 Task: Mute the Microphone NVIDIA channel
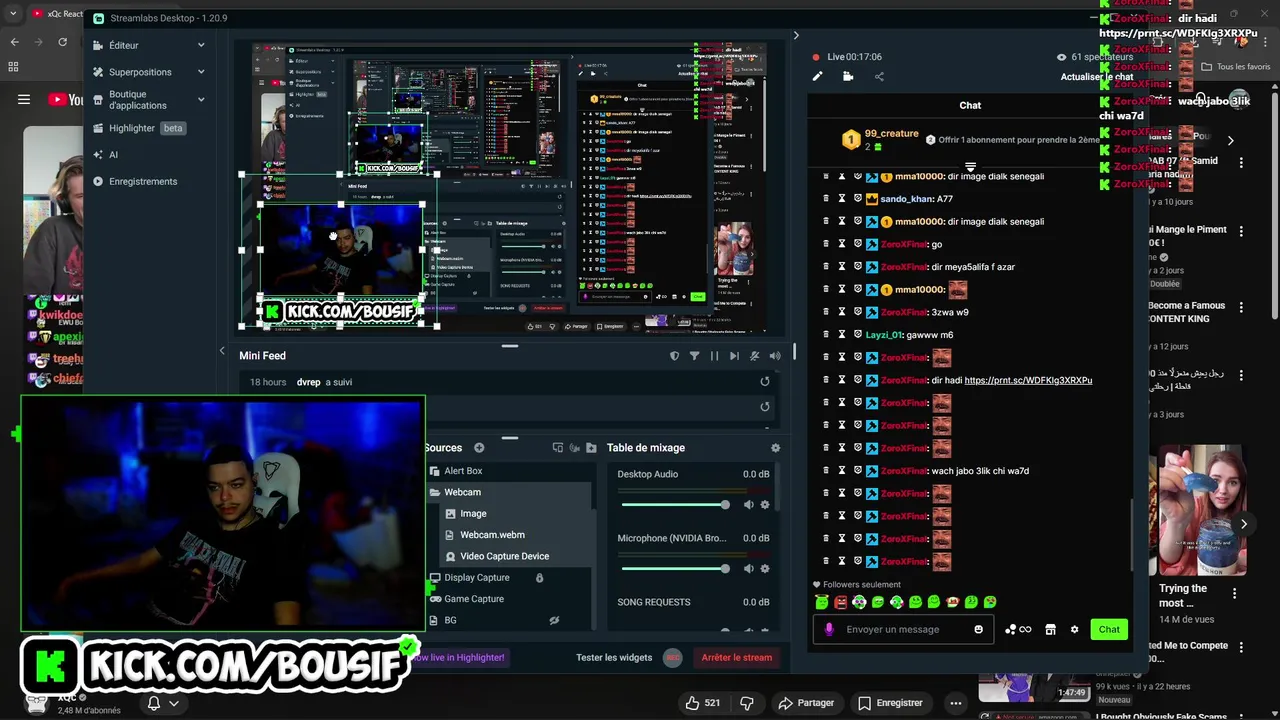748,569
